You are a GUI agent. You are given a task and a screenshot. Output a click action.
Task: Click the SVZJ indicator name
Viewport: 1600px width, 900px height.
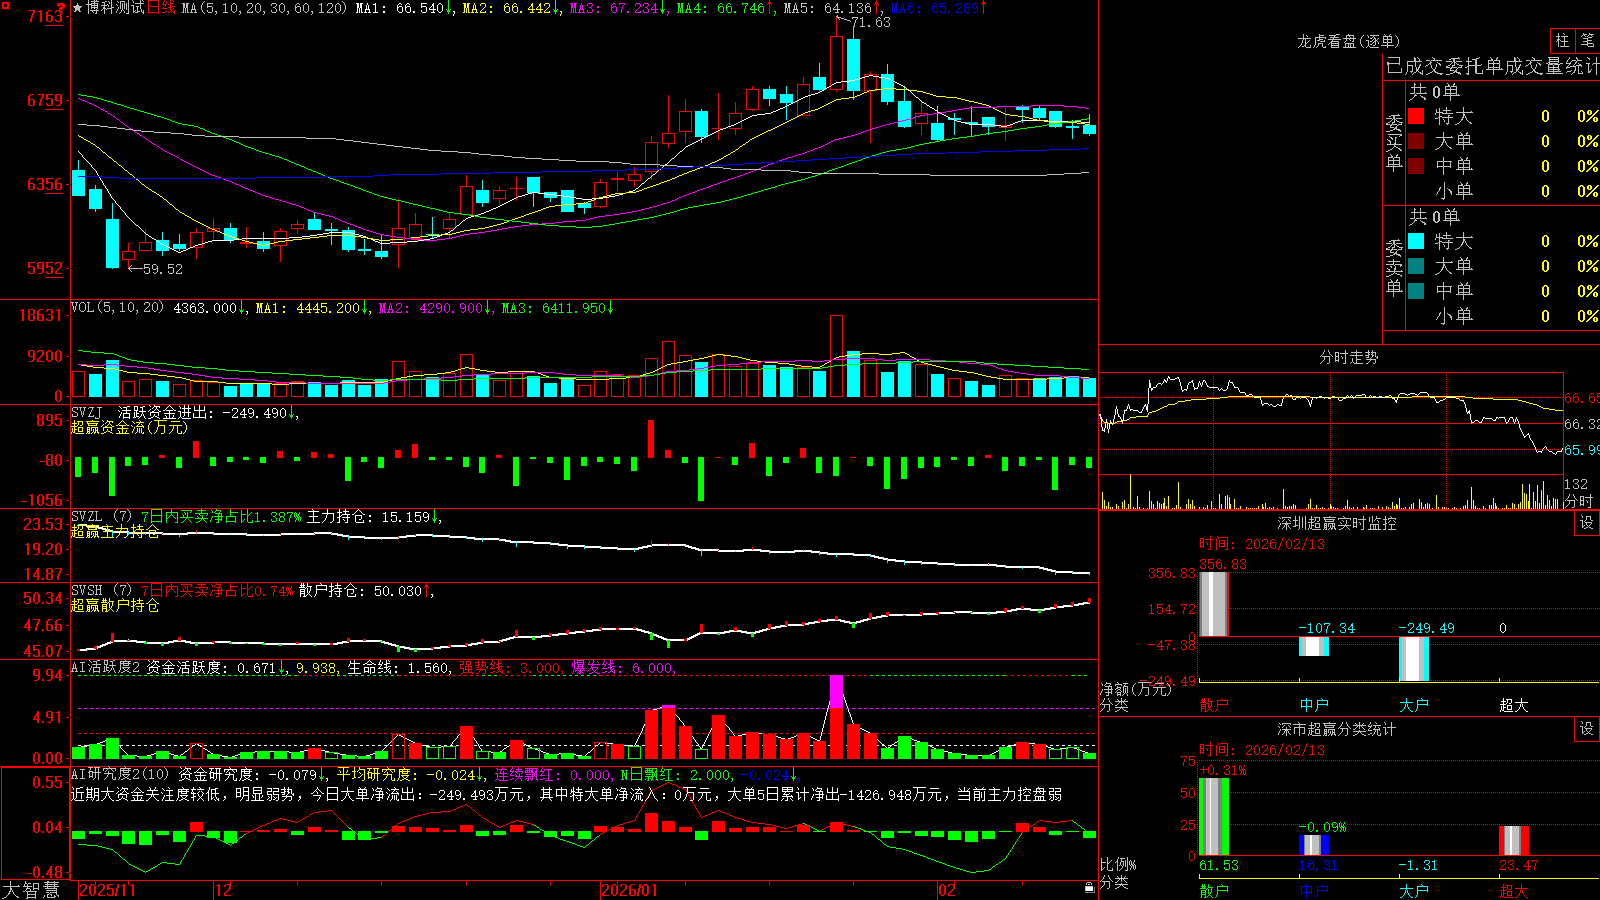[87, 412]
